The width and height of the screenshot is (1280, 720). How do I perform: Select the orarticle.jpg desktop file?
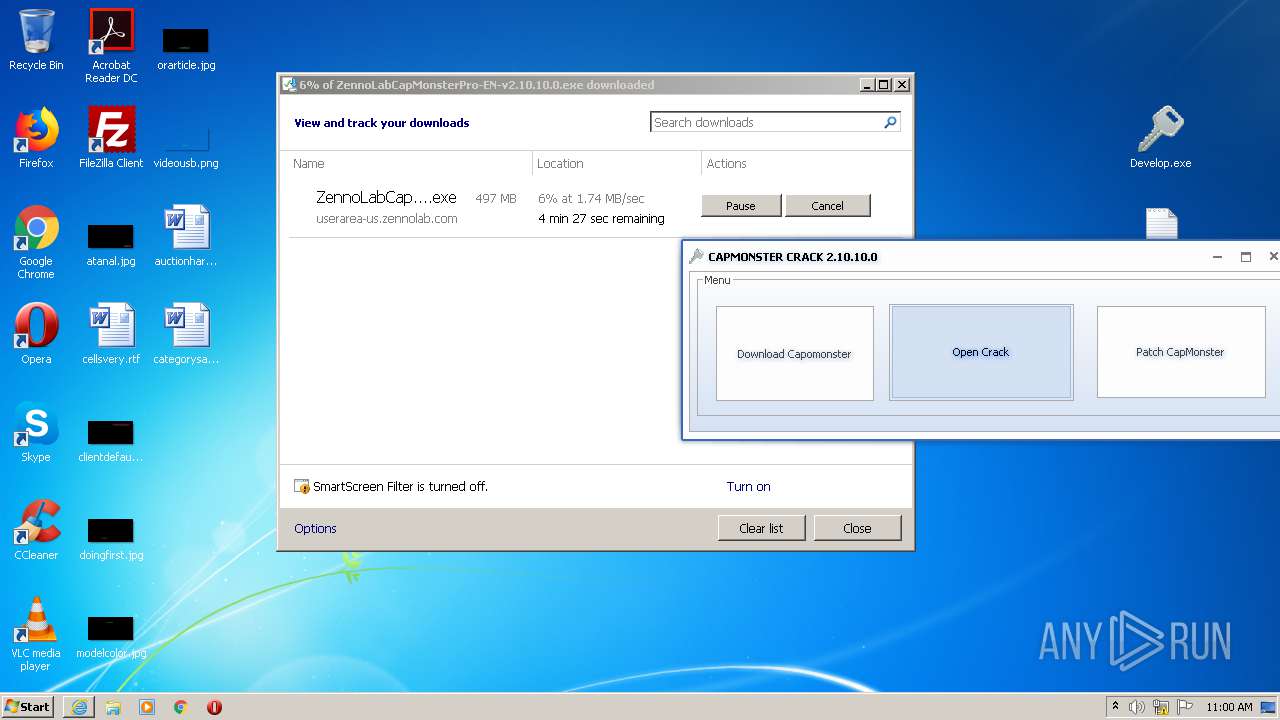(x=186, y=48)
